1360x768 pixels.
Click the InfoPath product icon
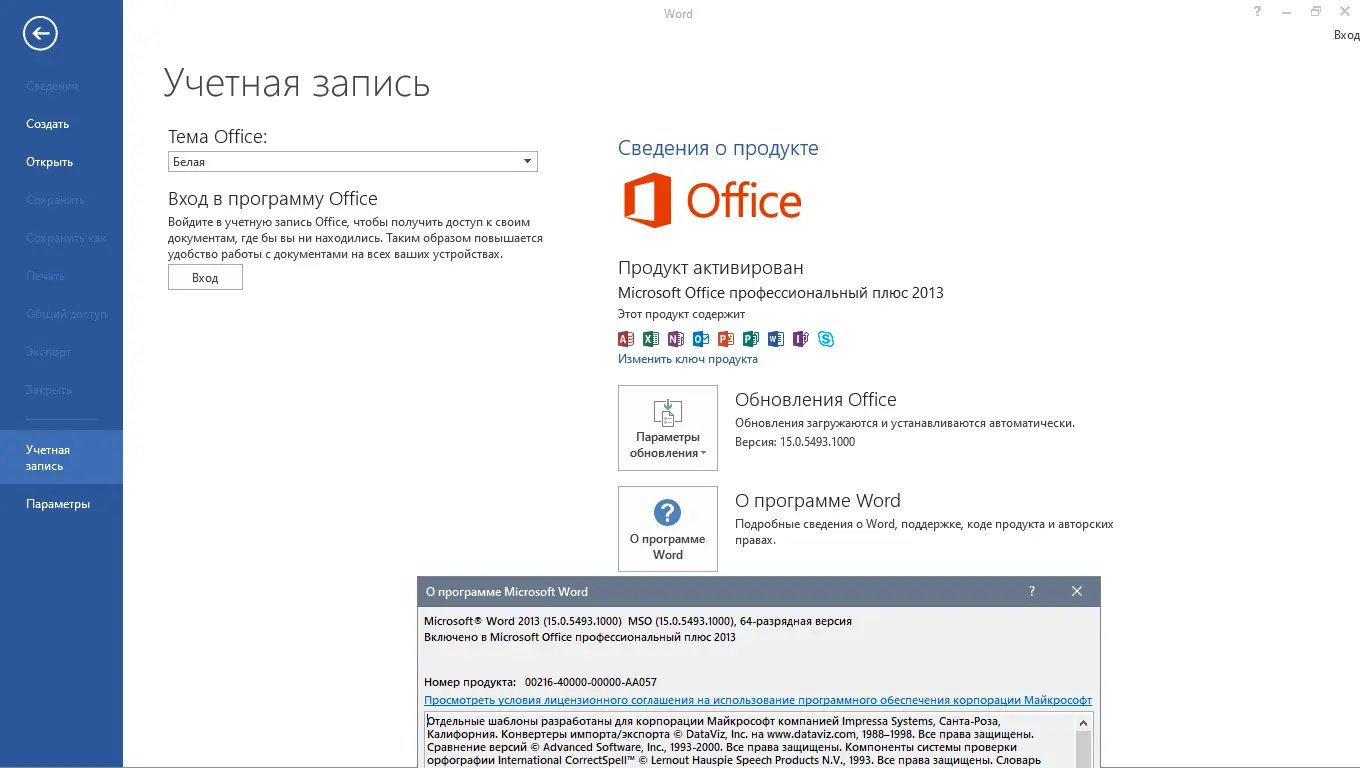pyautogui.click(x=801, y=339)
